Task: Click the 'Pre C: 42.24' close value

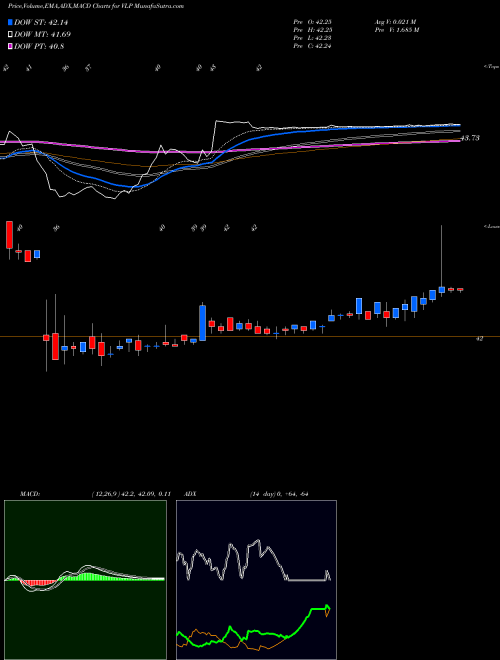Action: [x=312, y=46]
